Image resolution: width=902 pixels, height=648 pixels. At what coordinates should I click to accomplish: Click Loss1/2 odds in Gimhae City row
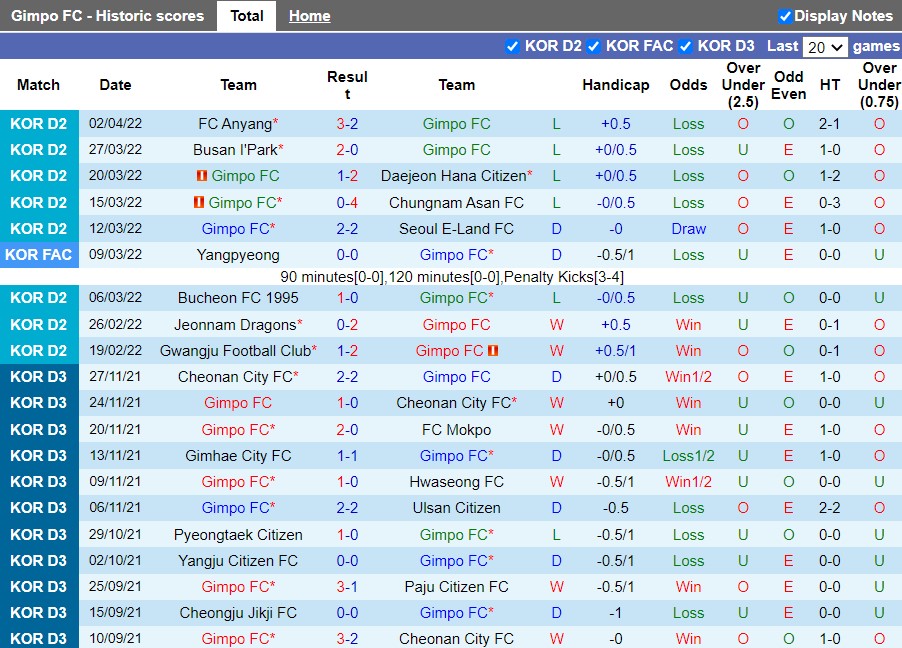coord(688,456)
